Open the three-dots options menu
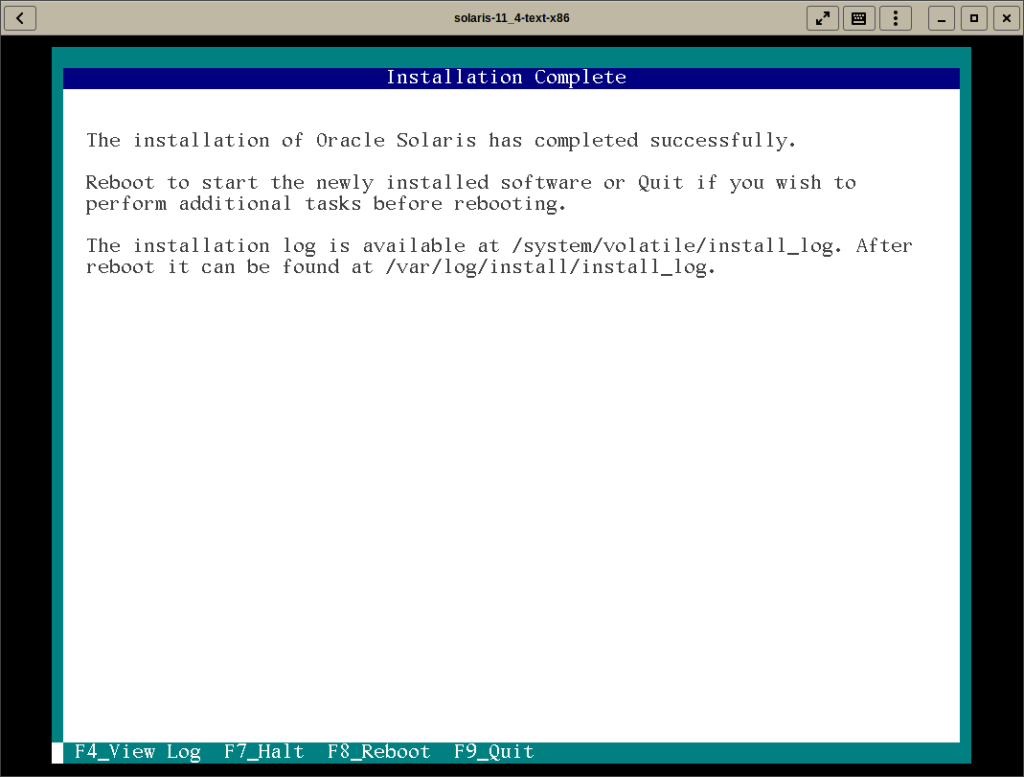Viewport: 1024px width, 777px height. pos(895,18)
